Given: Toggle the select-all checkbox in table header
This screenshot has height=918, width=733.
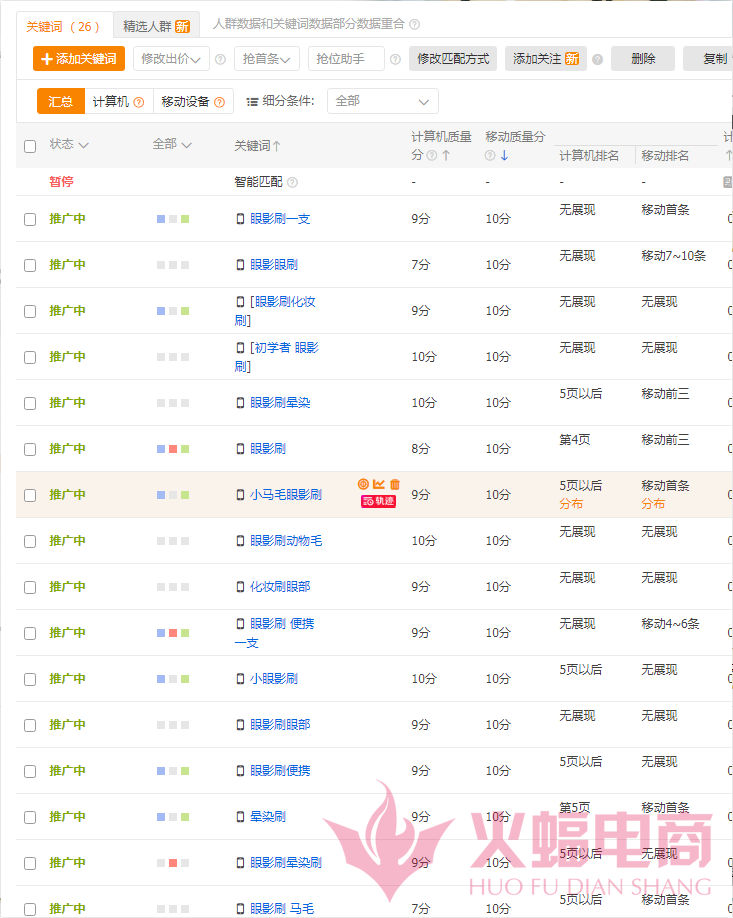Looking at the screenshot, I should pos(30,146).
